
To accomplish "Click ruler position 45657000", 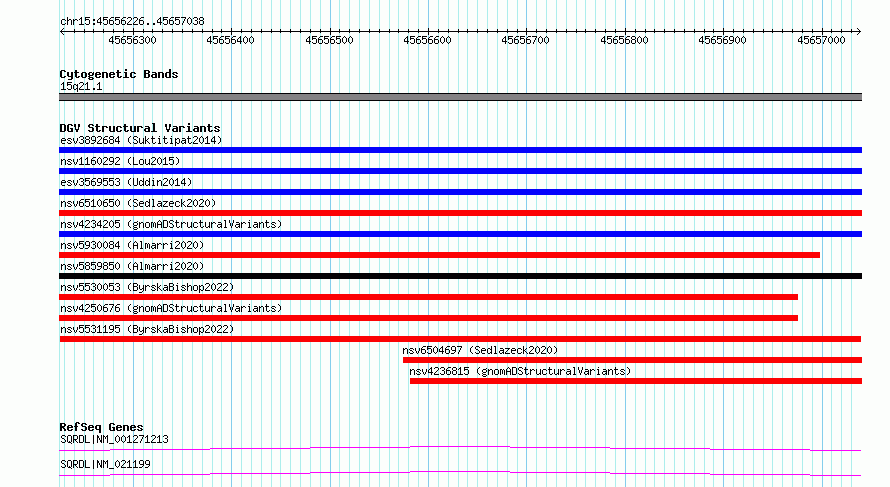I will click(x=821, y=40).
